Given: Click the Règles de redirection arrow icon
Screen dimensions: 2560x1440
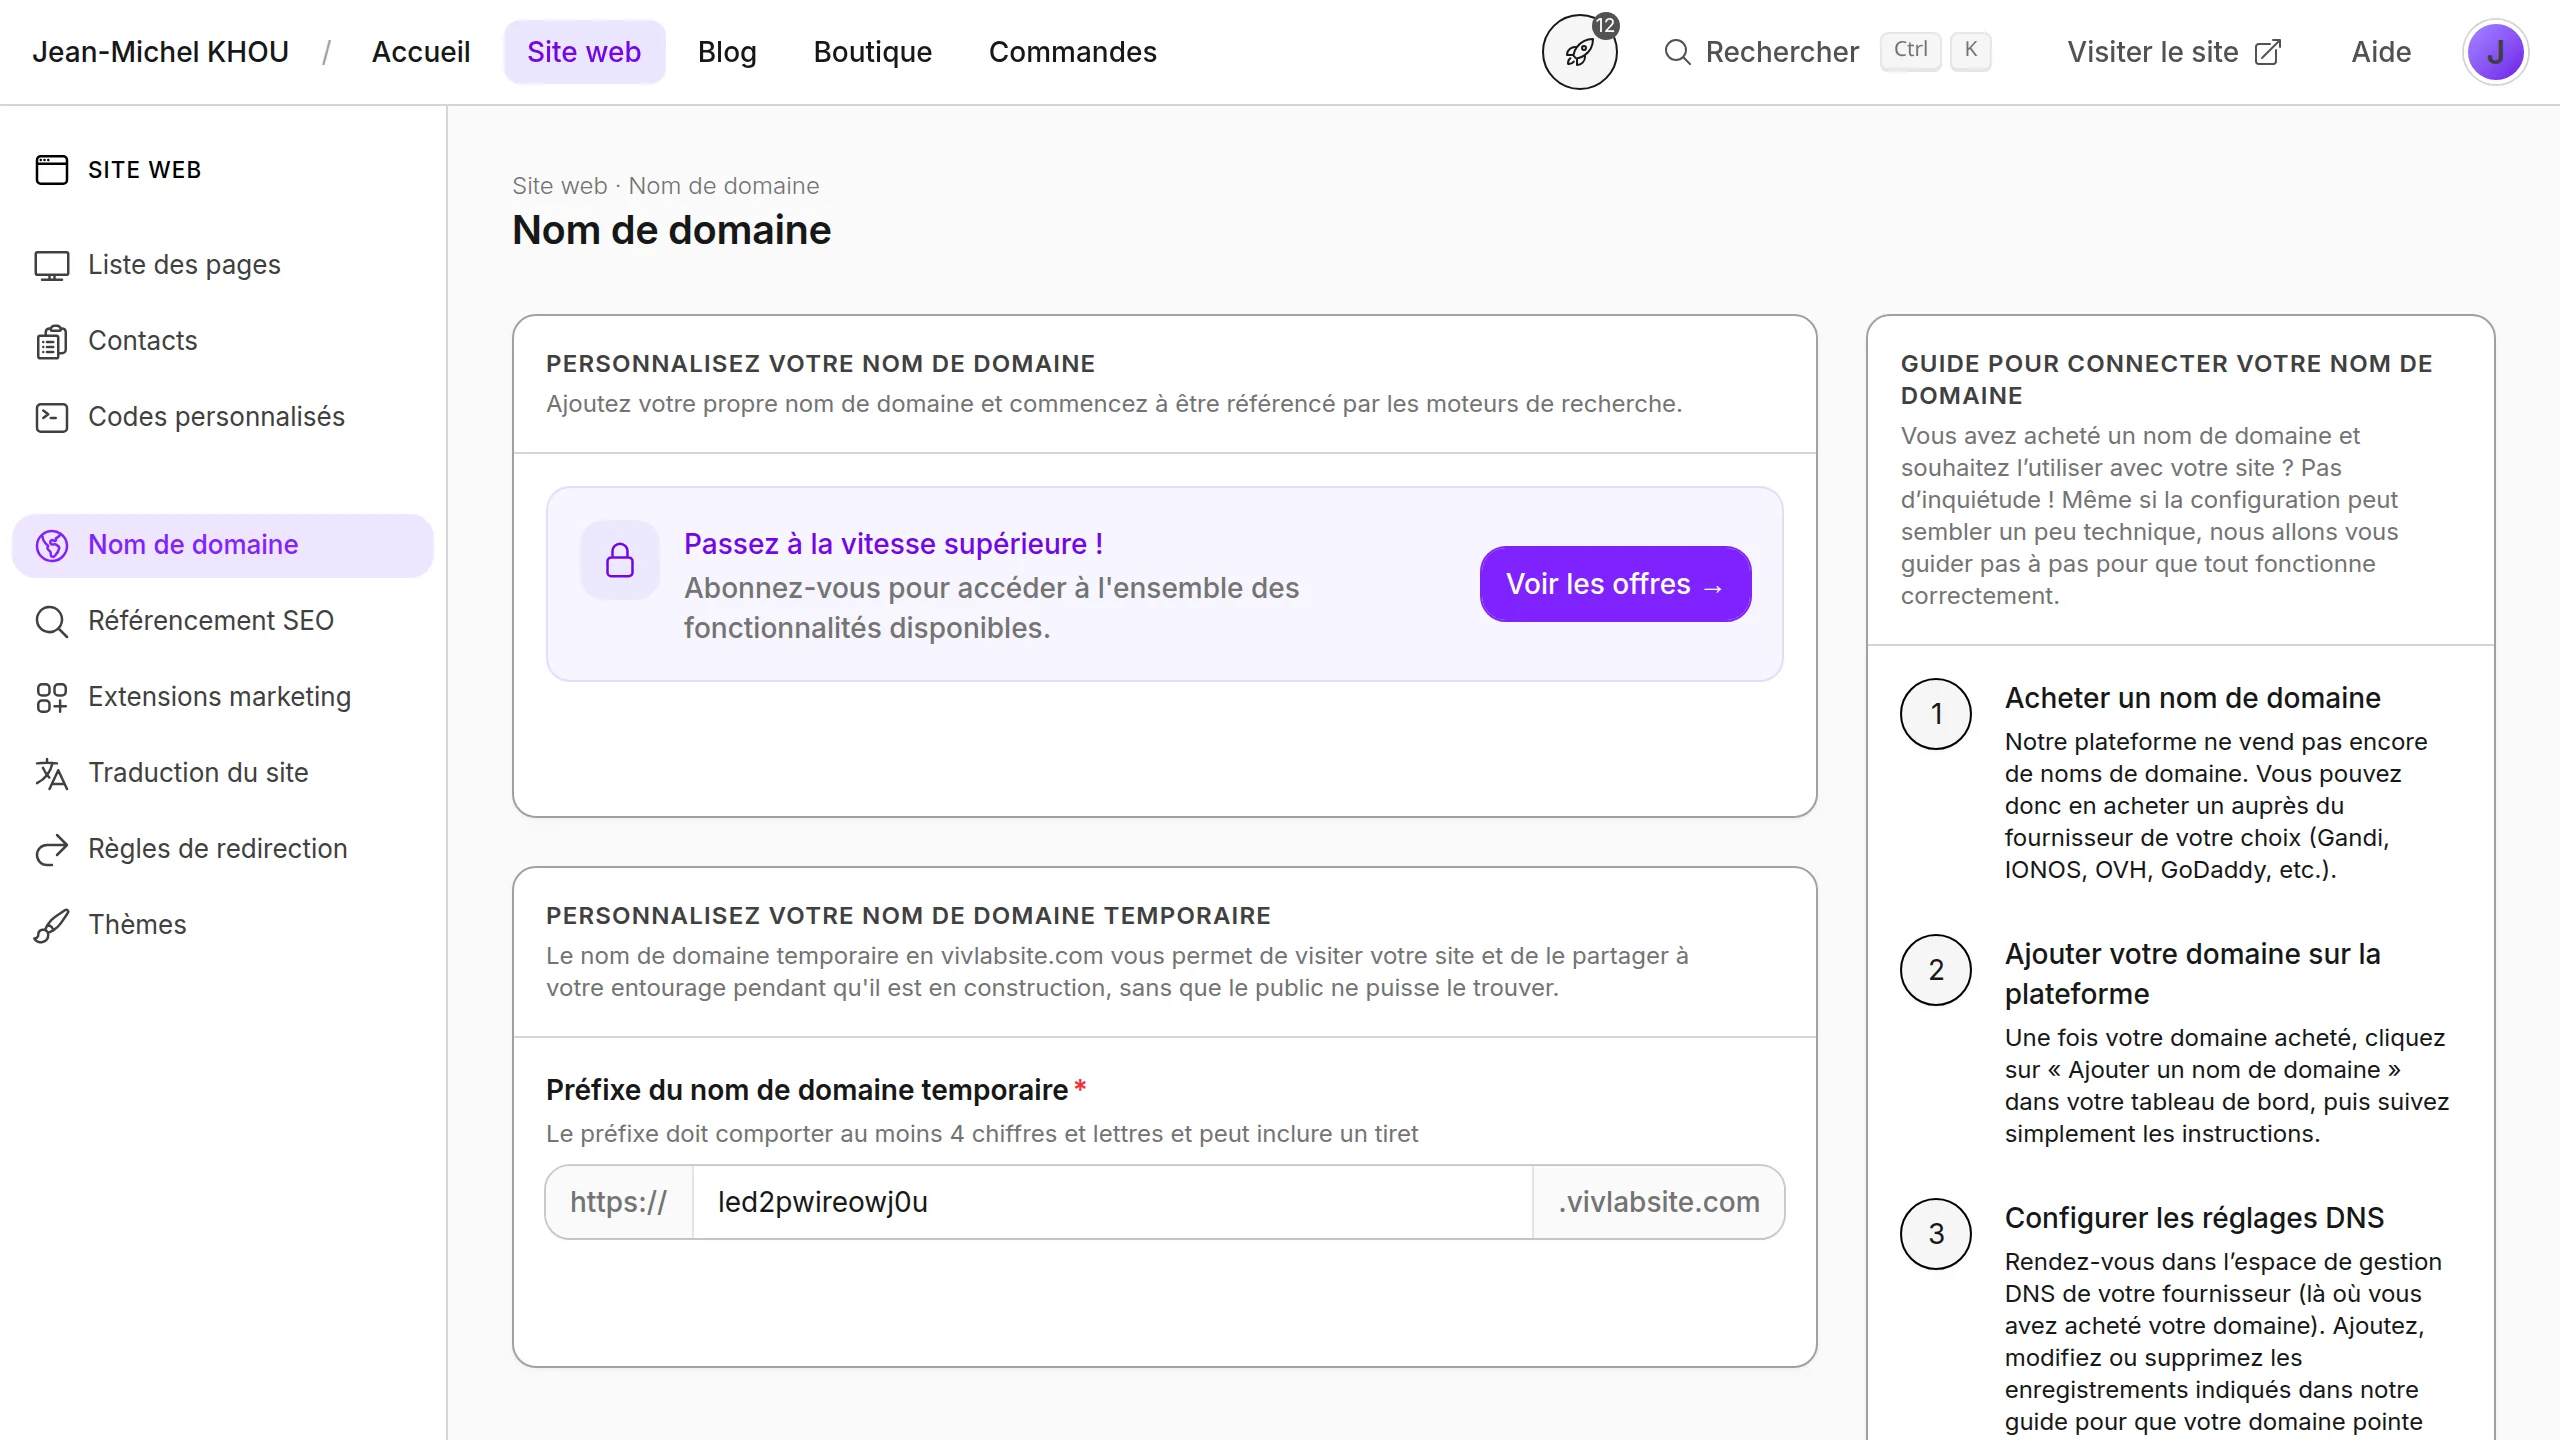Looking at the screenshot, I should (52, 849).
